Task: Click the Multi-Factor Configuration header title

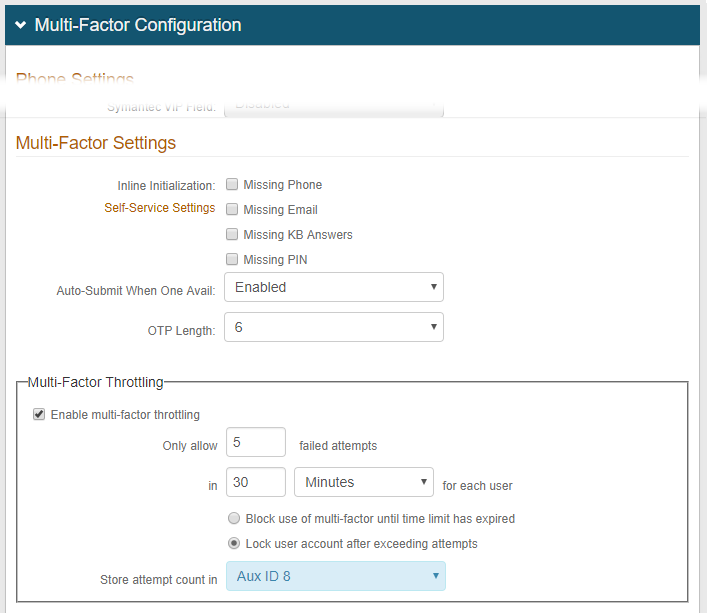Action: (x=138, y=25)
